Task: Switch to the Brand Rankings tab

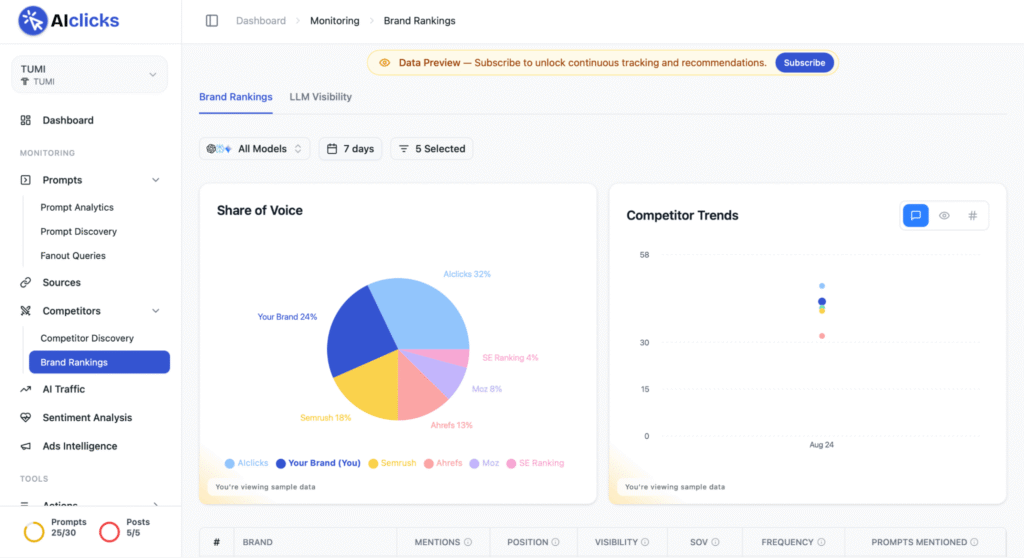Action: point(236,97)
